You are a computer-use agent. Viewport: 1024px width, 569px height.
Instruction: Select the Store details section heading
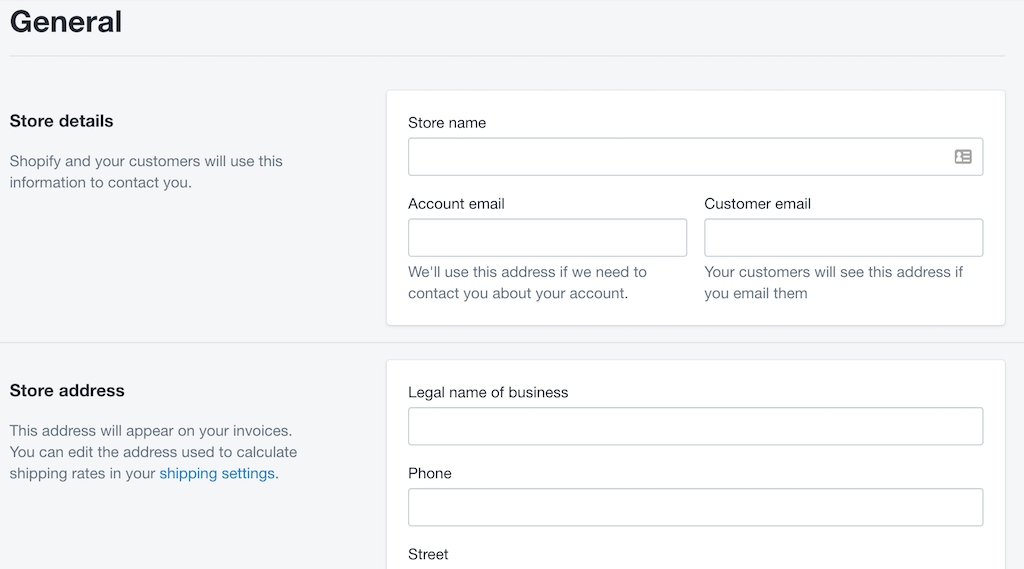pos(61,121)
